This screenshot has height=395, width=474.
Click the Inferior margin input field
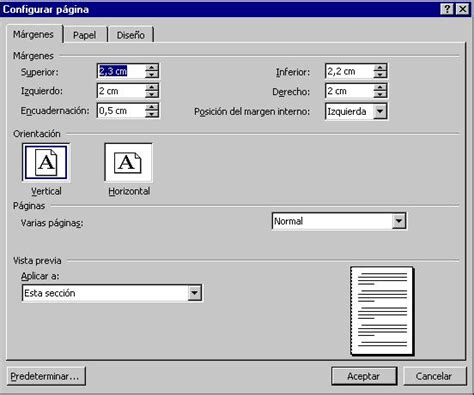pyautogui.click(x=349, y=71)
